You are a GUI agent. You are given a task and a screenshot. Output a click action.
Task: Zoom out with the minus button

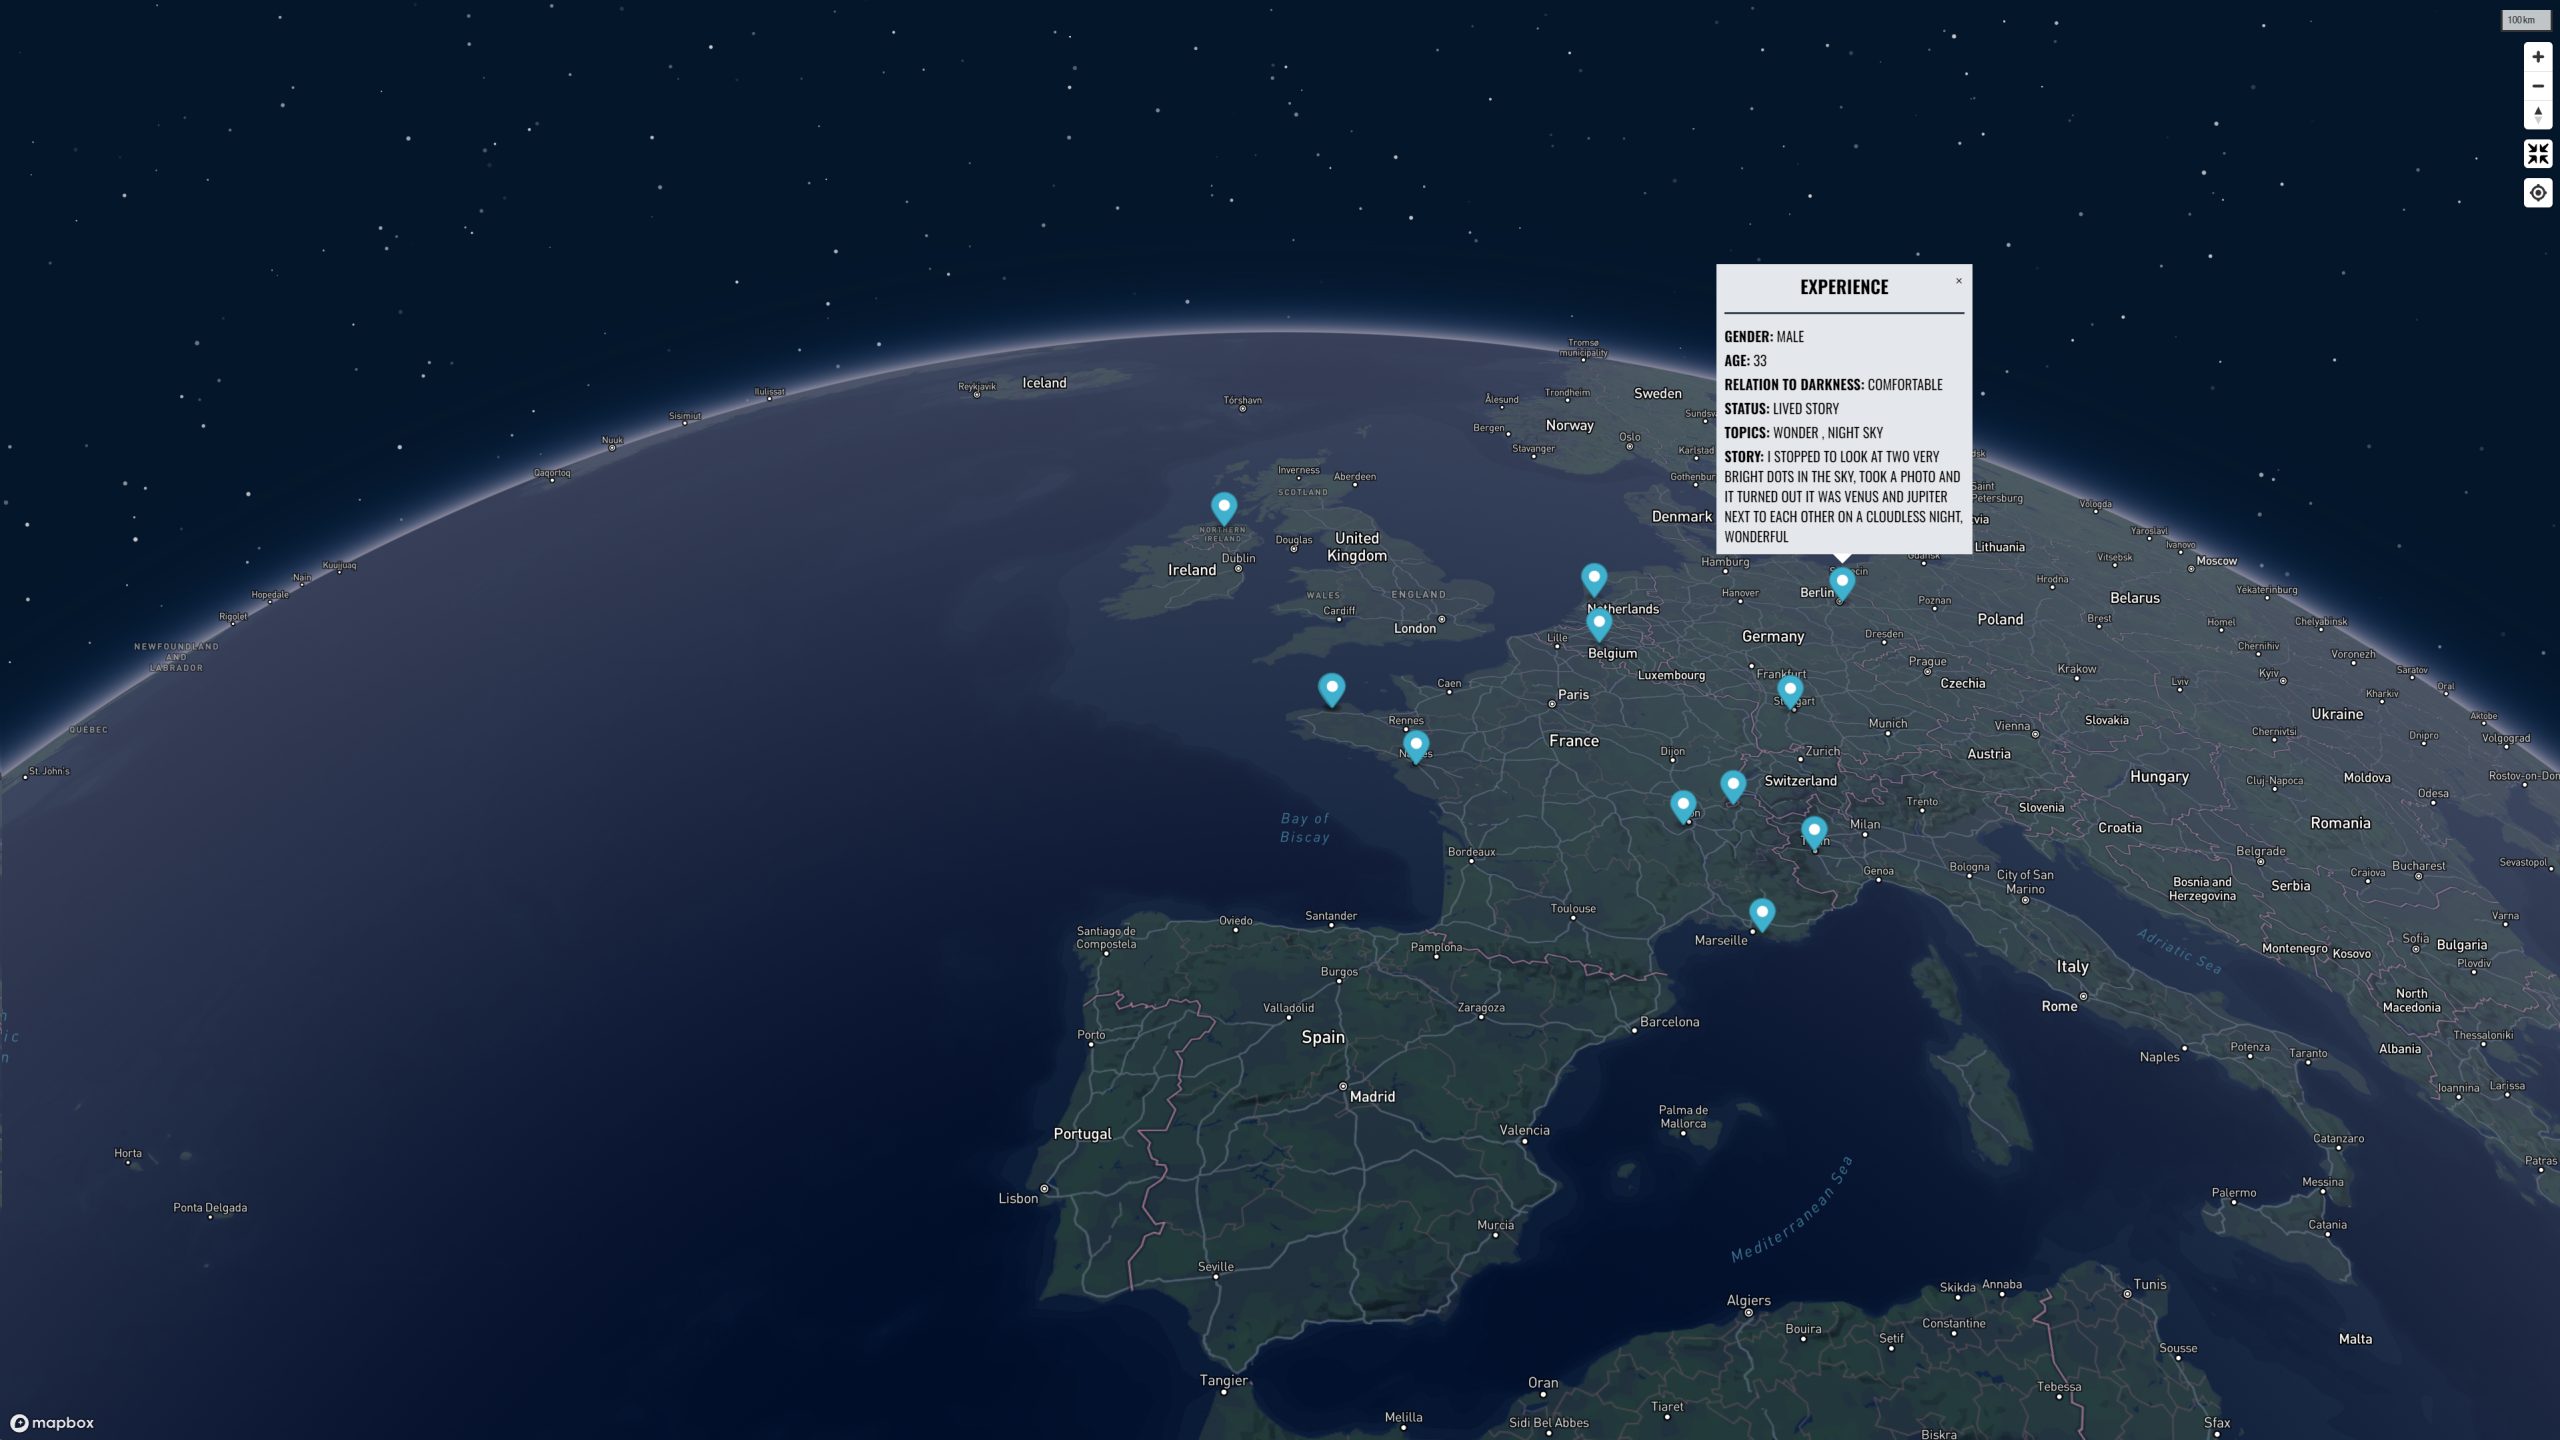coord(2537,86)
